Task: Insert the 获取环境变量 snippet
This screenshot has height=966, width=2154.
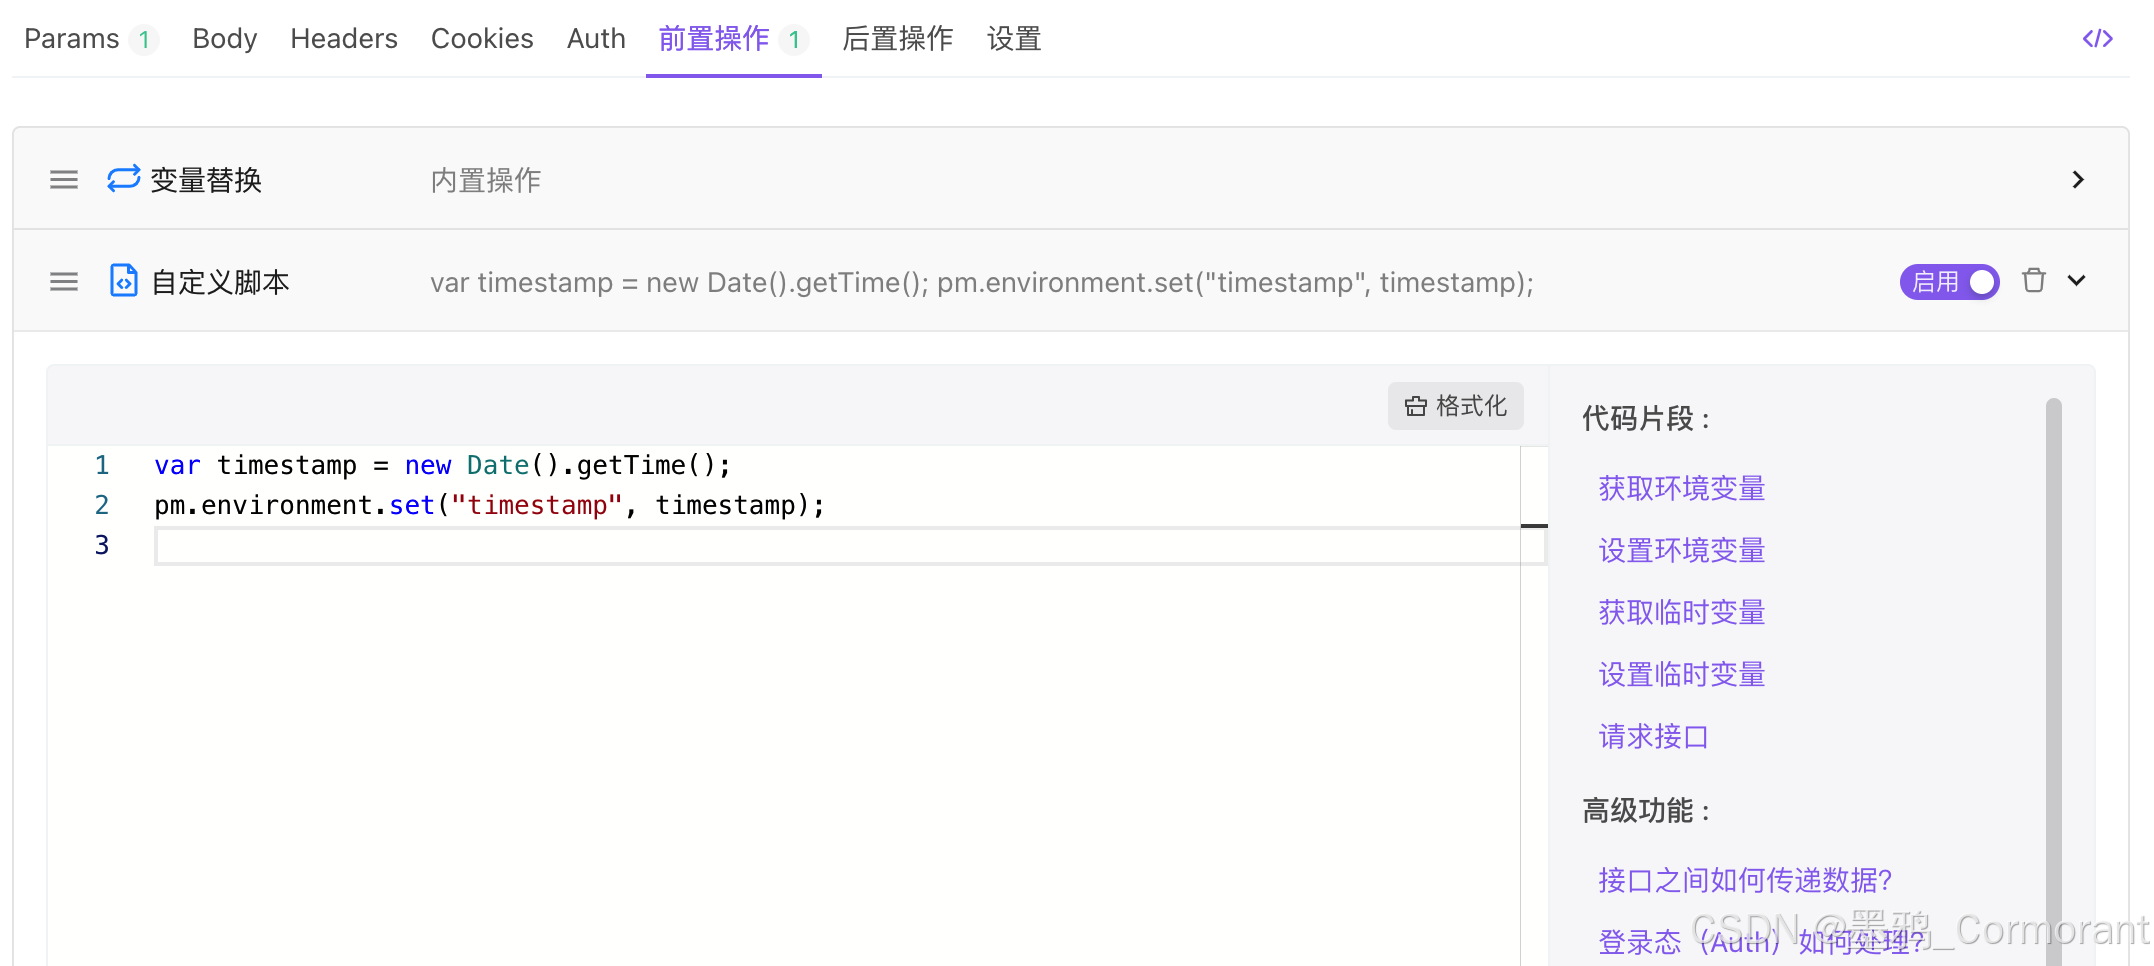Action: click(1682, 488)
